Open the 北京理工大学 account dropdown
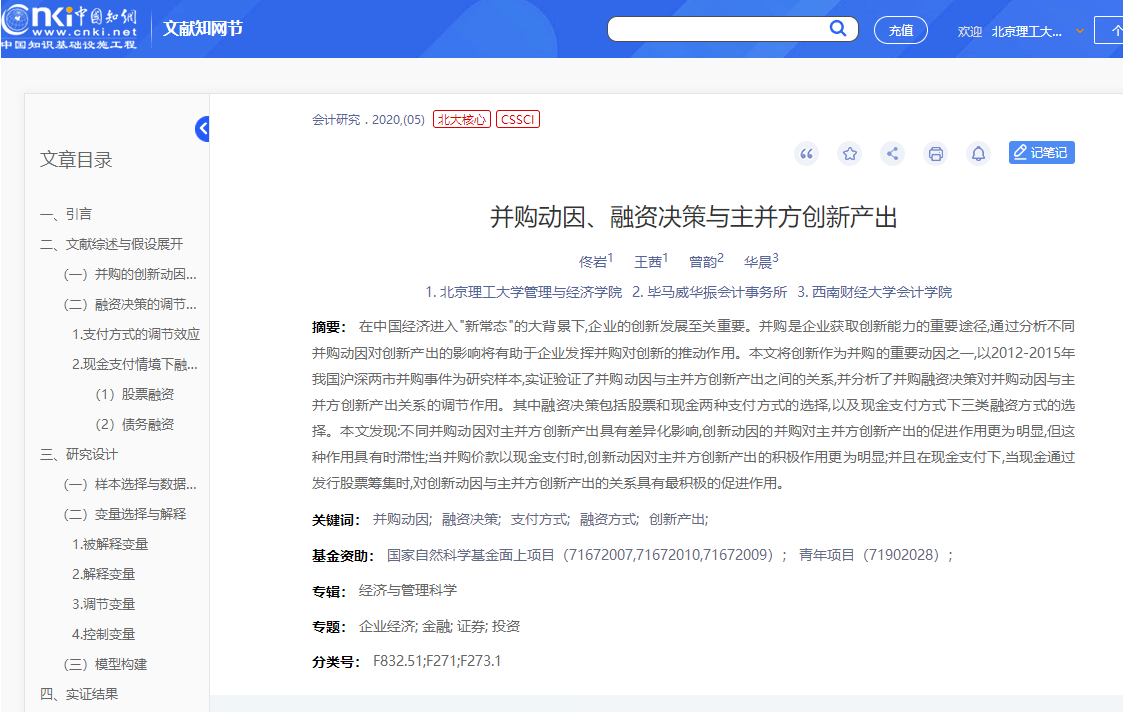 1043,31
